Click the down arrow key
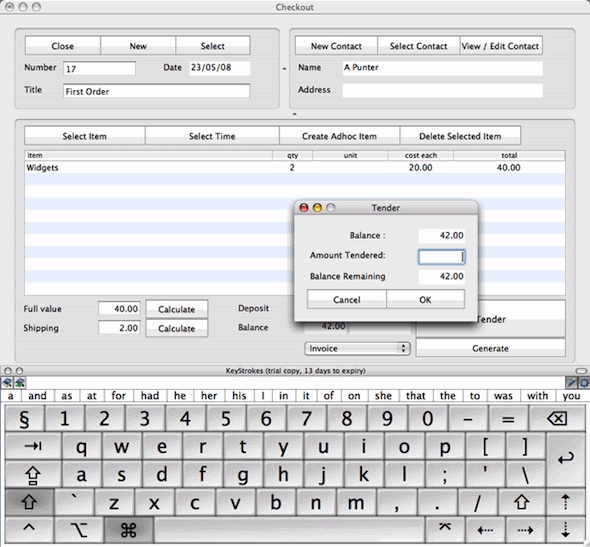 (x=566, y=530)
